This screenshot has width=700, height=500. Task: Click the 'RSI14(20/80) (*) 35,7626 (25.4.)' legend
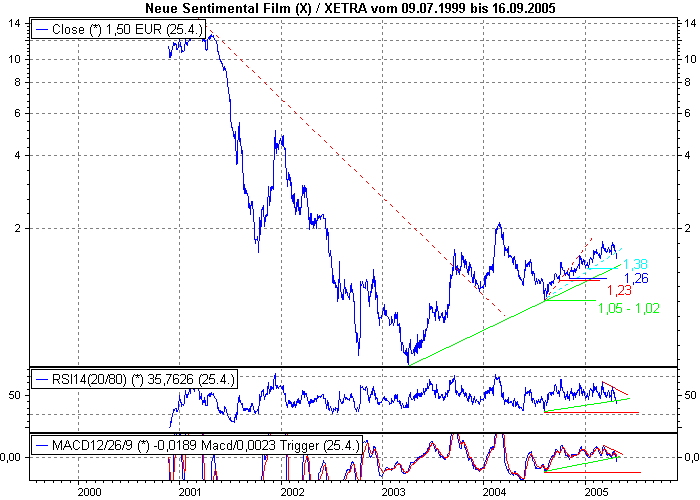134,379
